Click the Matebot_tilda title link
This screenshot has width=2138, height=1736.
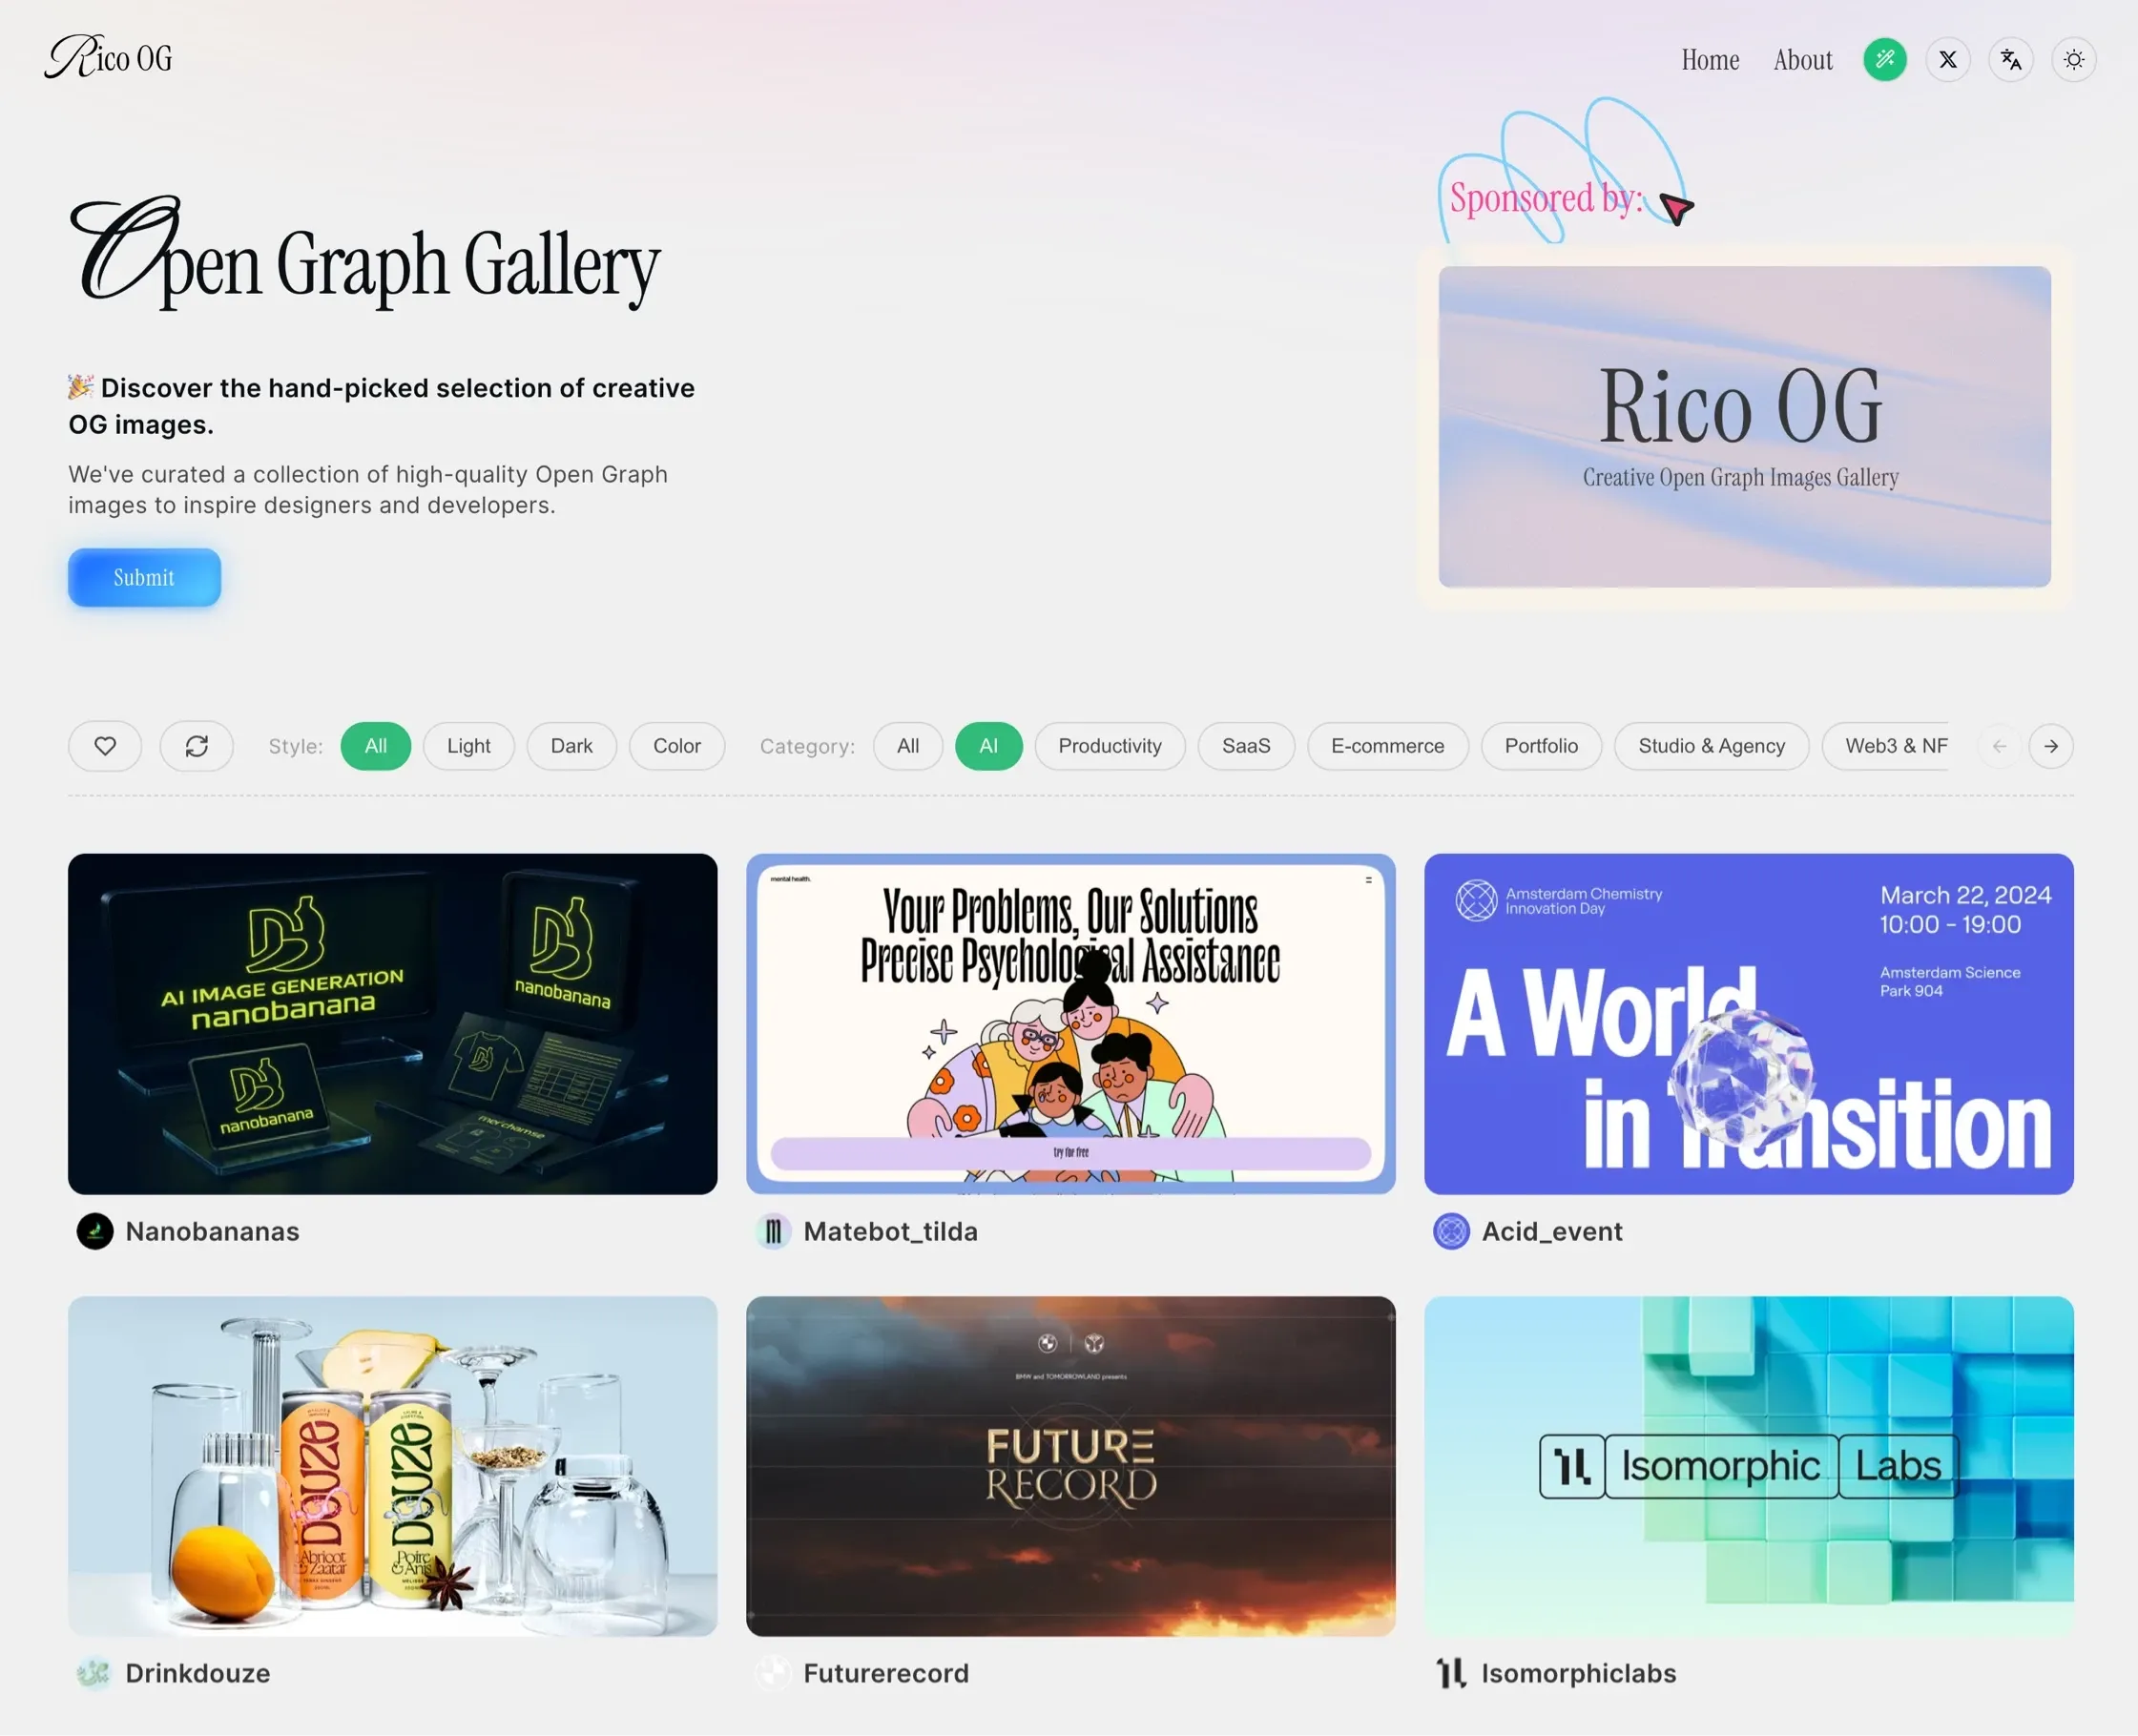890,1231
